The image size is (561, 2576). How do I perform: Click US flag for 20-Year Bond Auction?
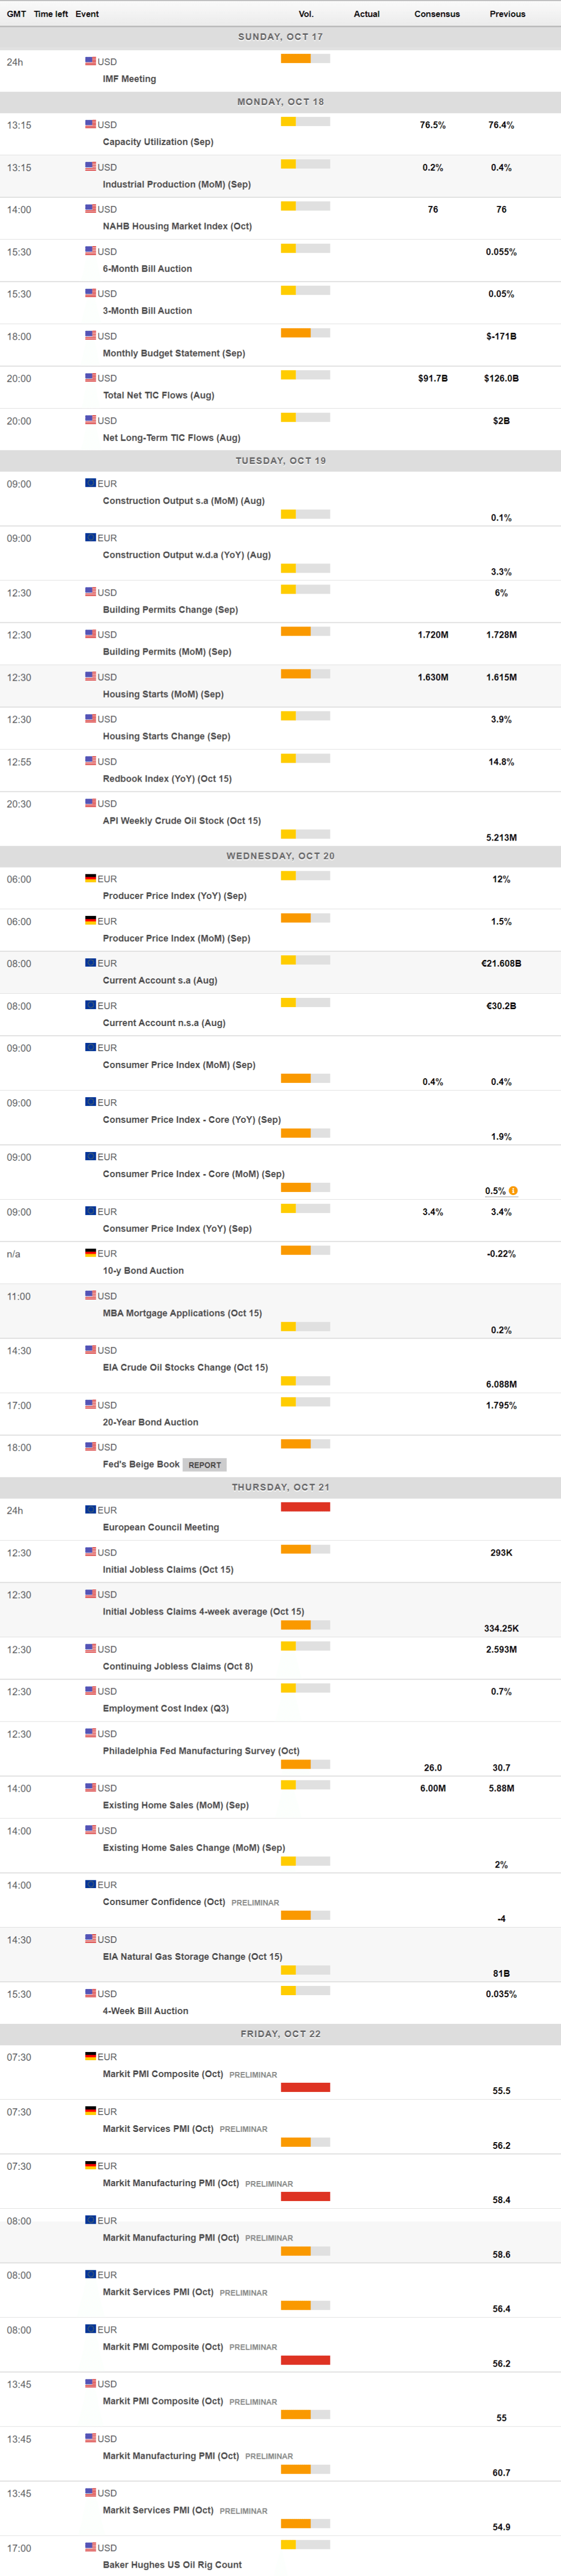click(90, 1404)
